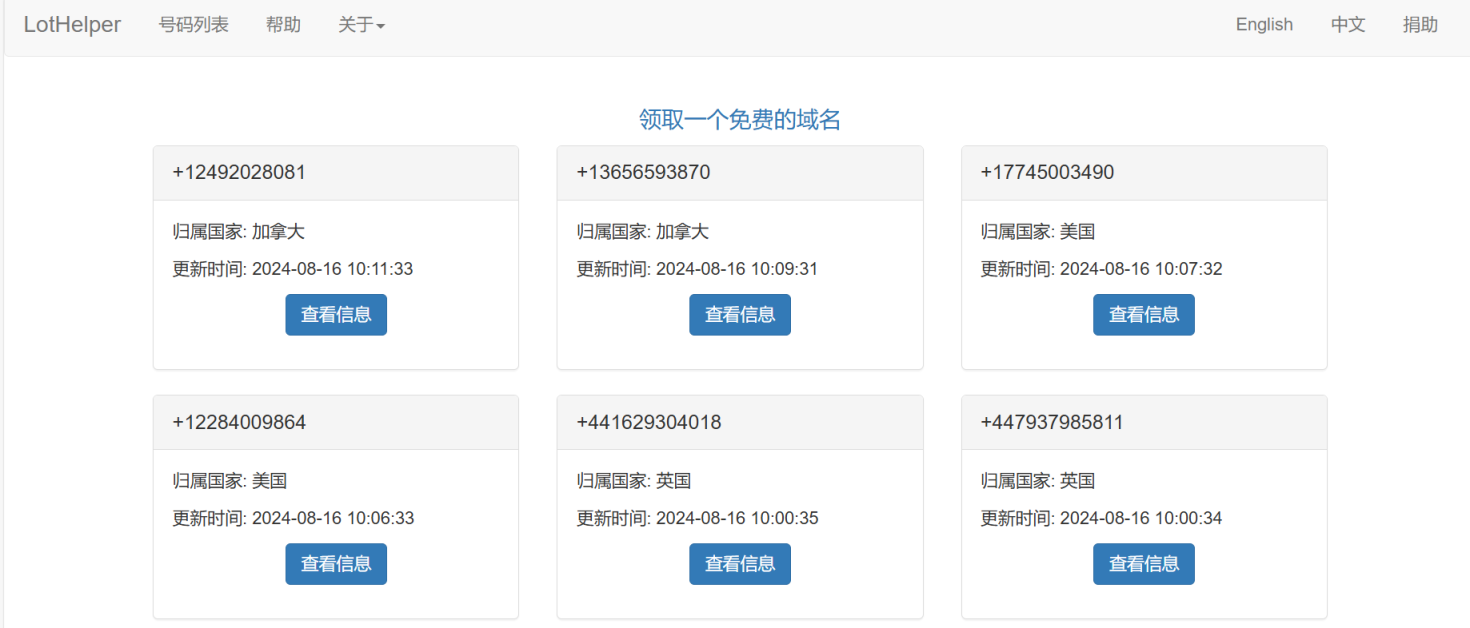Viewport: 1470px width, 628px height.
Task: Click the 领取一个免费的域名 headline link
Action: (x=740, y=120)
